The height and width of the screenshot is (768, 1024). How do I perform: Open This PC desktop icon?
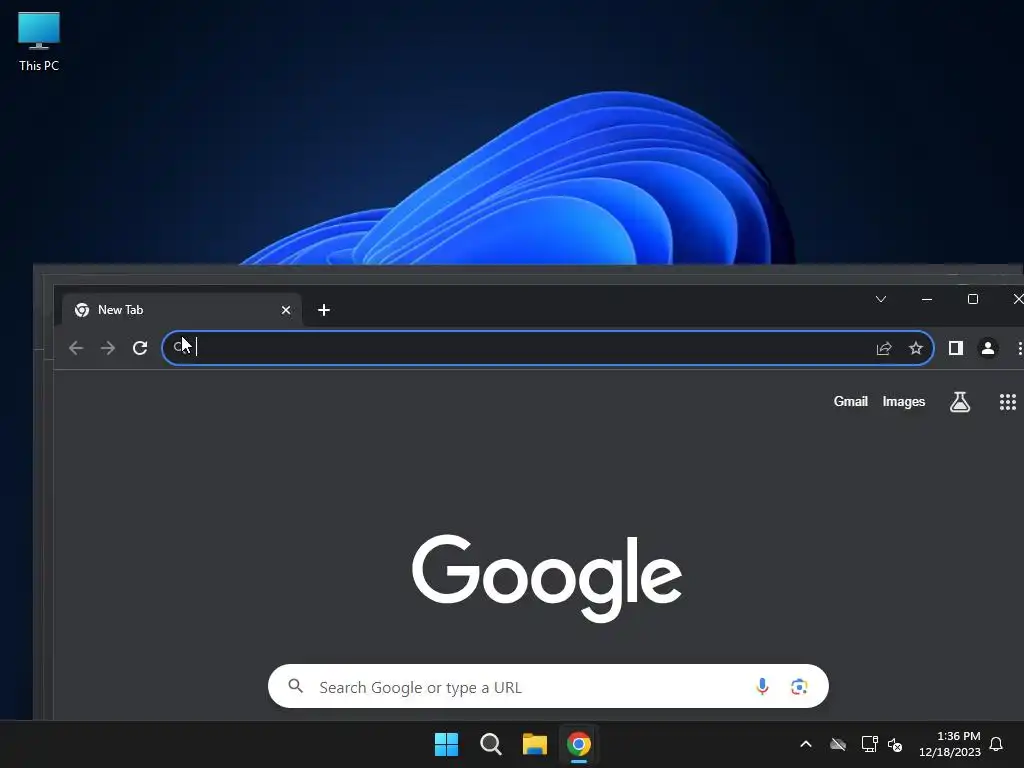coord(39,41)
